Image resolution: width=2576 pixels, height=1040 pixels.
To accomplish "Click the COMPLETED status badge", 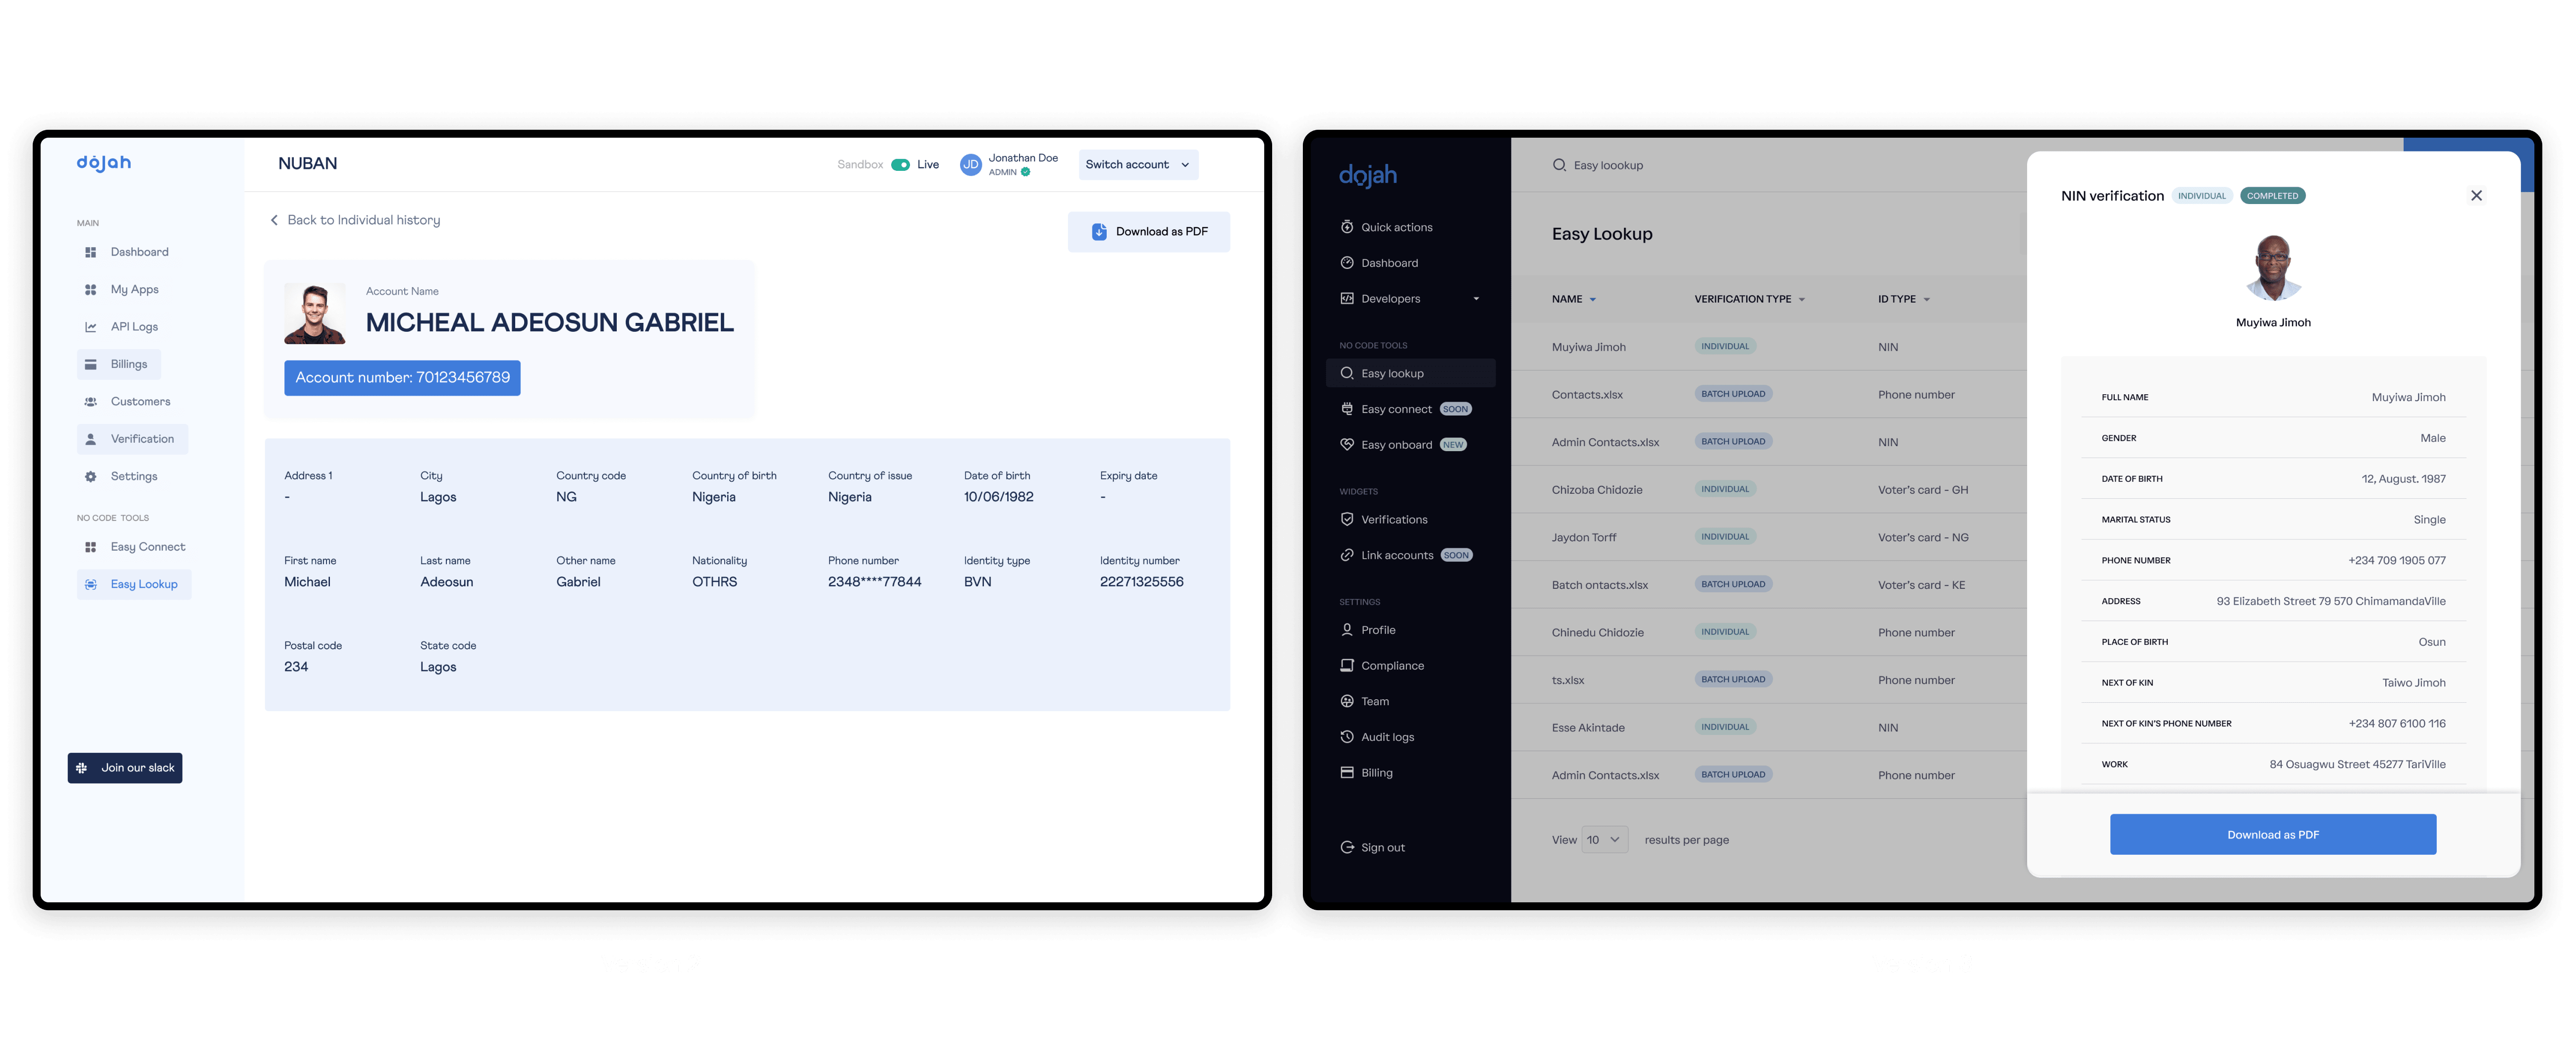I will (x=2273, y=196).
